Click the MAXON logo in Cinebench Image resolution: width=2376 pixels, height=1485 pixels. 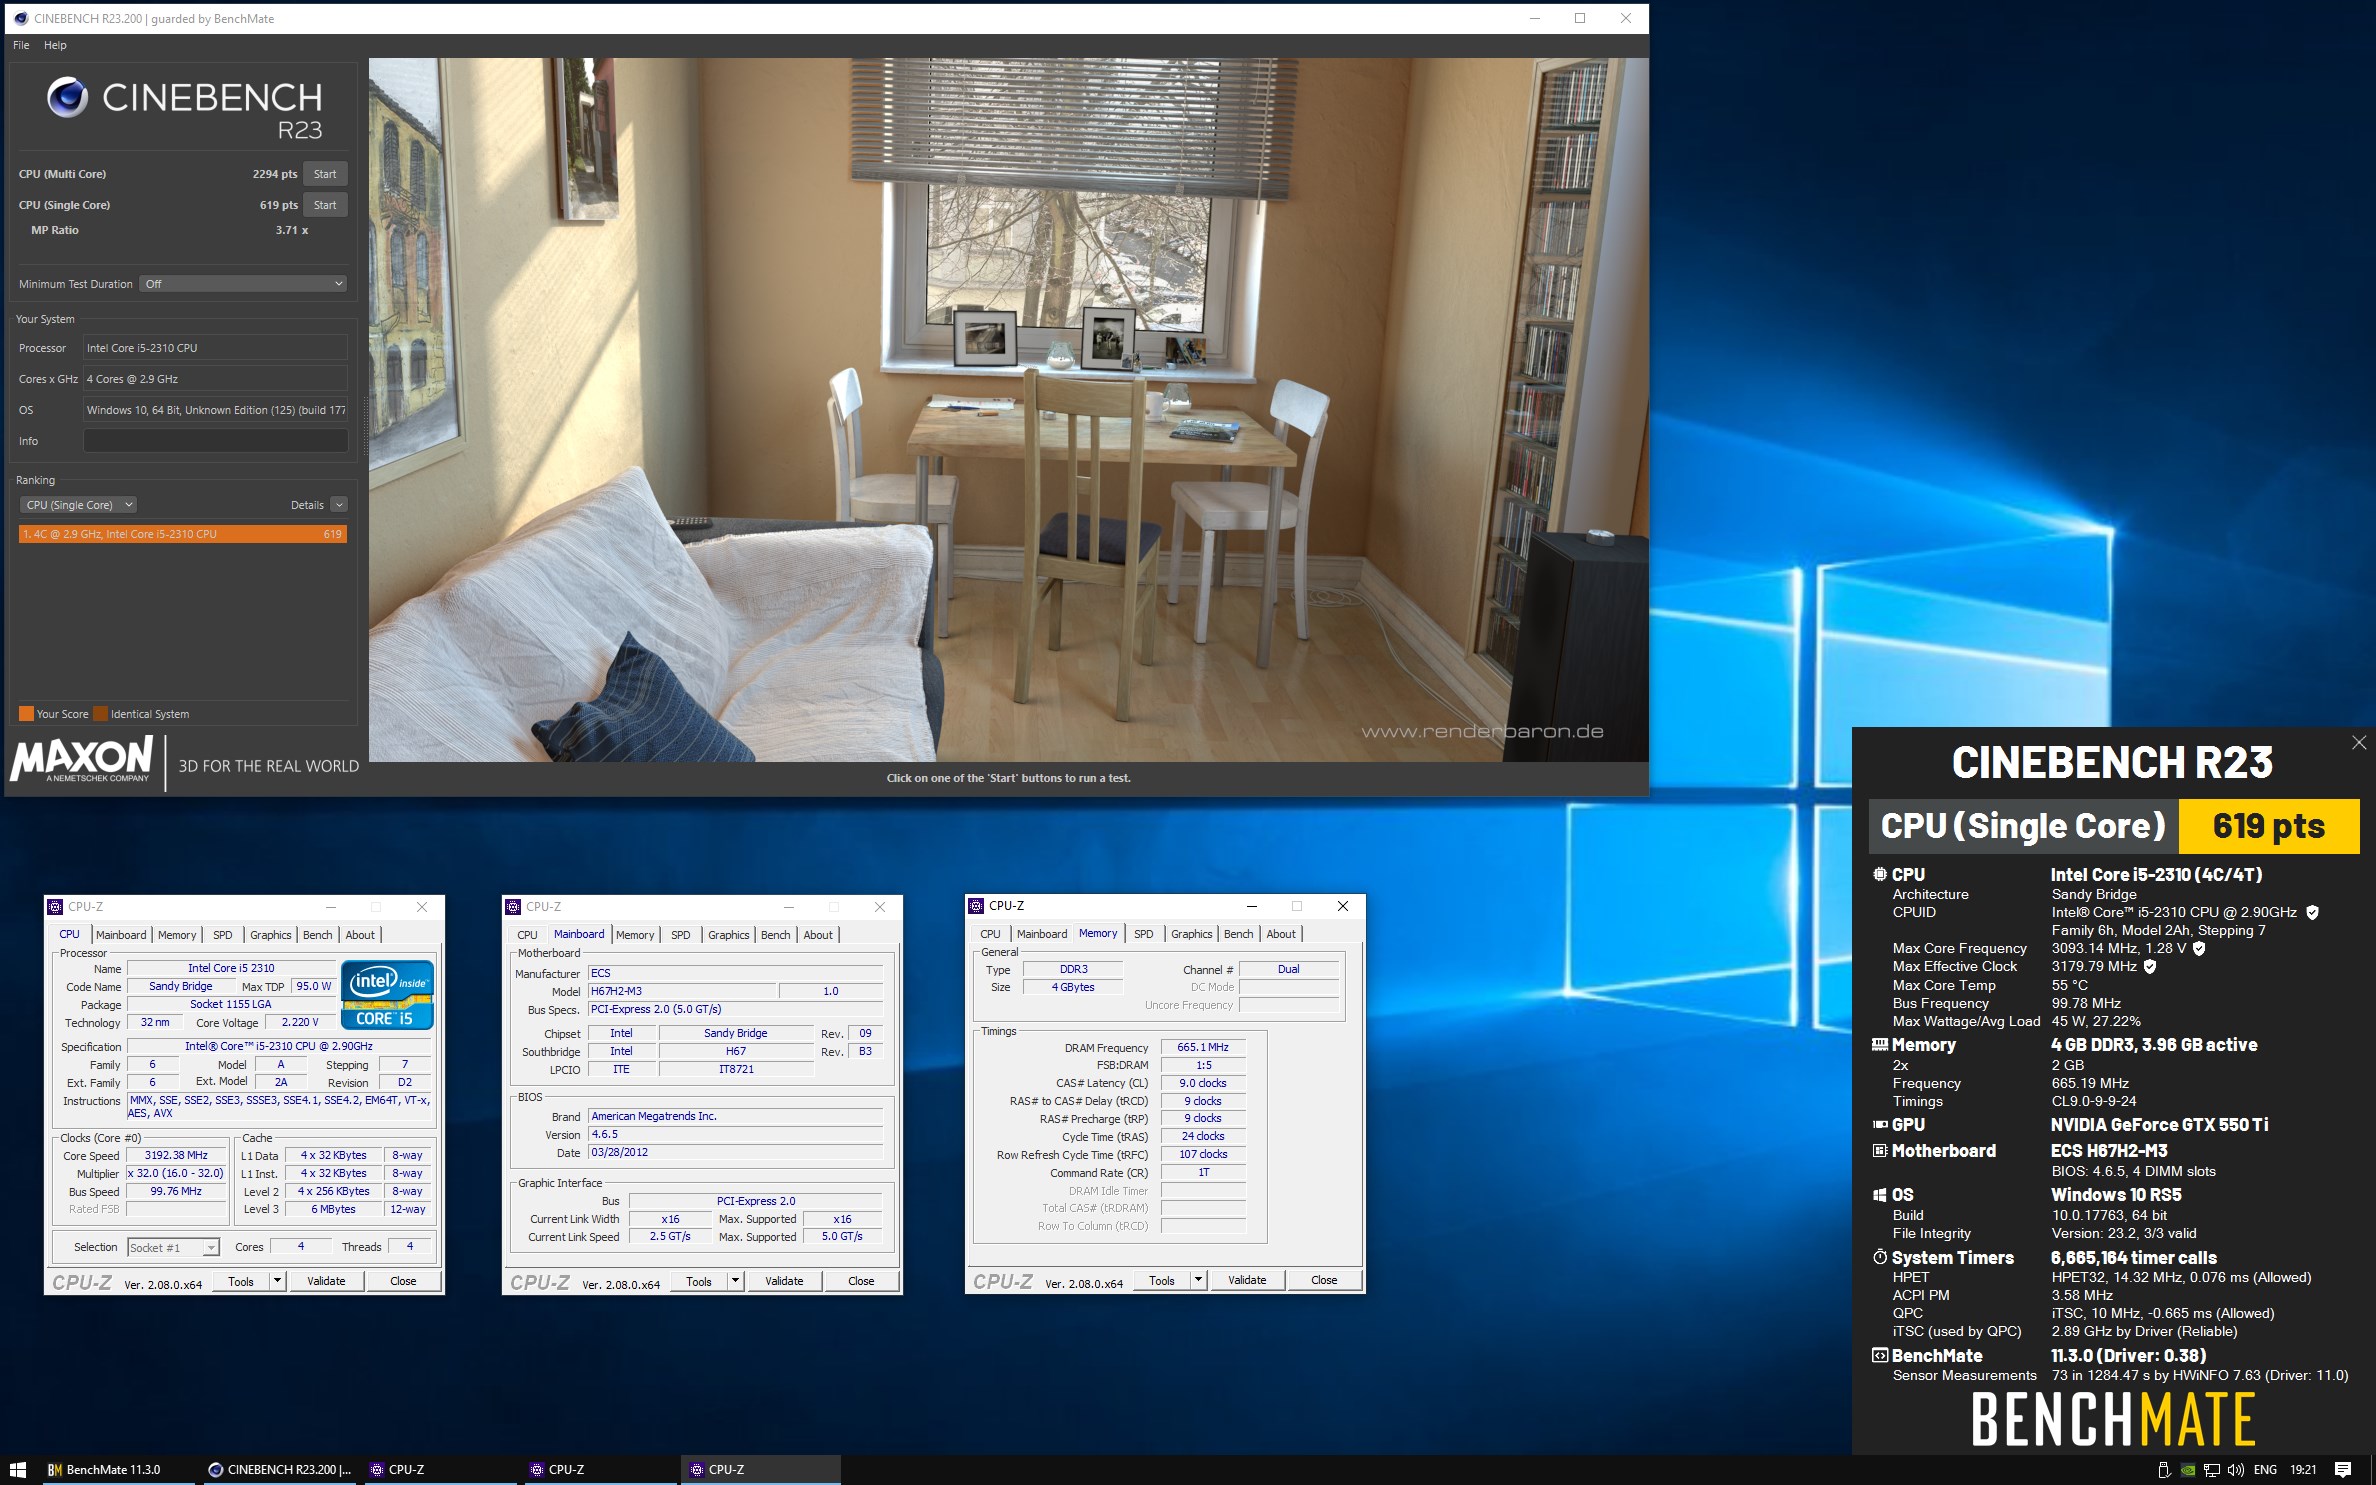point(82,759)
